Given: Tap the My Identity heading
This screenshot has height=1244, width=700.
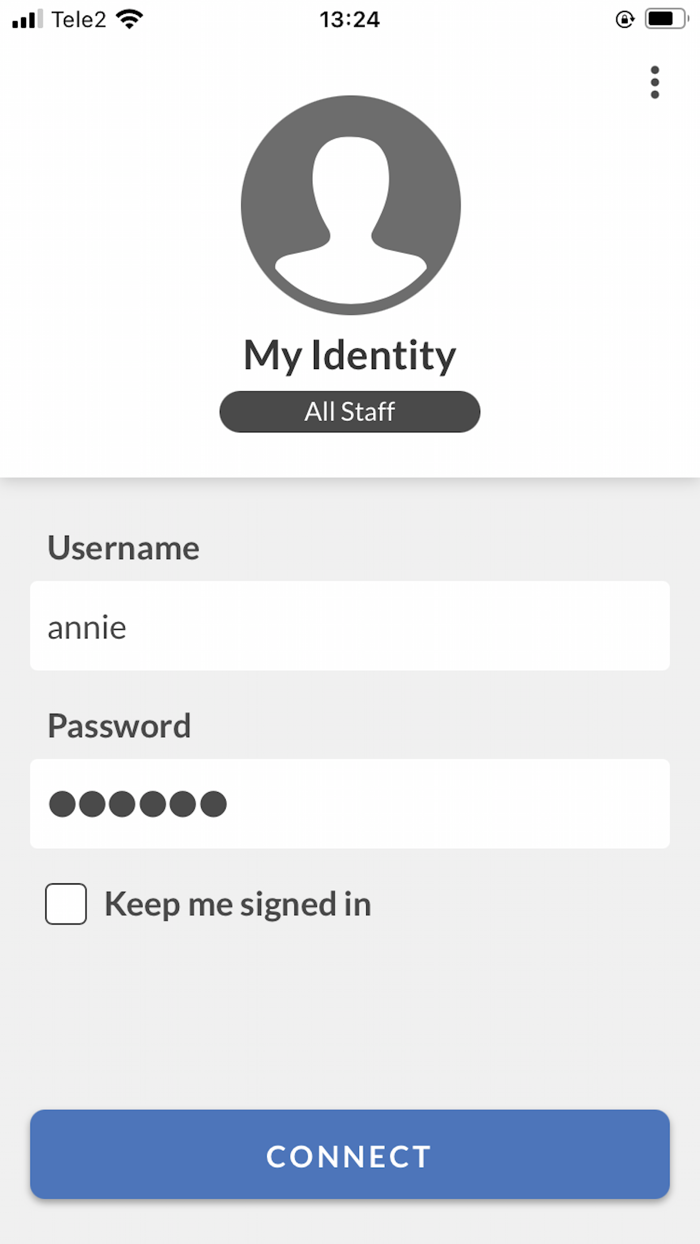Looking at the screenshot, I should [350, 355].
